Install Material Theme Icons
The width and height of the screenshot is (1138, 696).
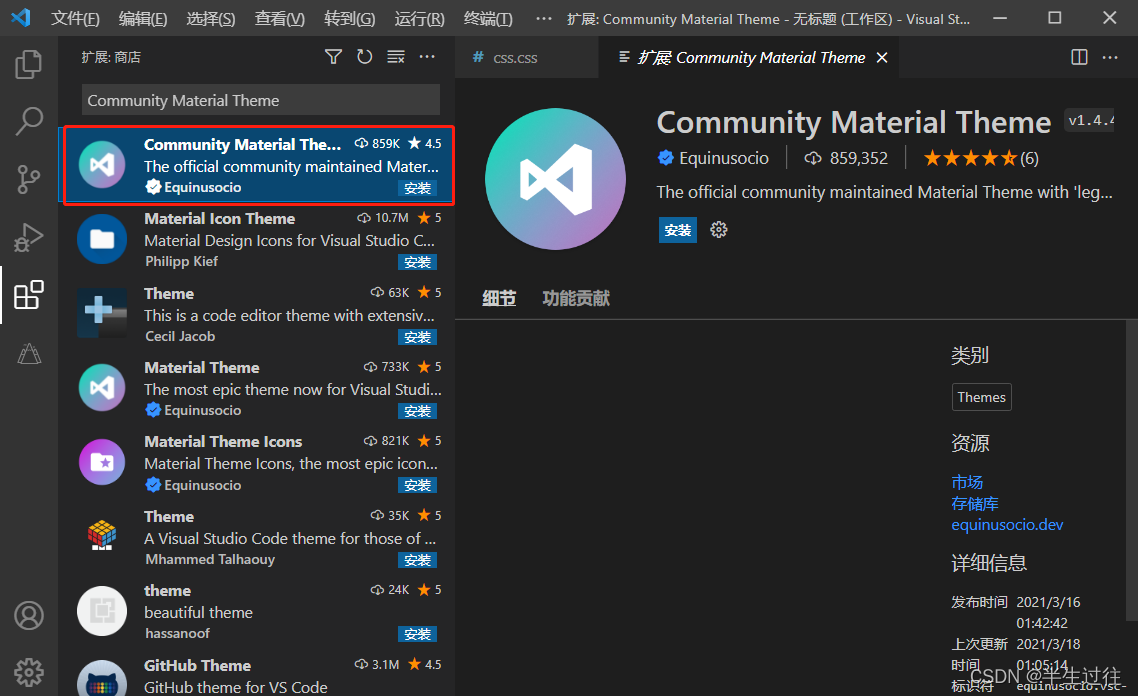[417, 485]
